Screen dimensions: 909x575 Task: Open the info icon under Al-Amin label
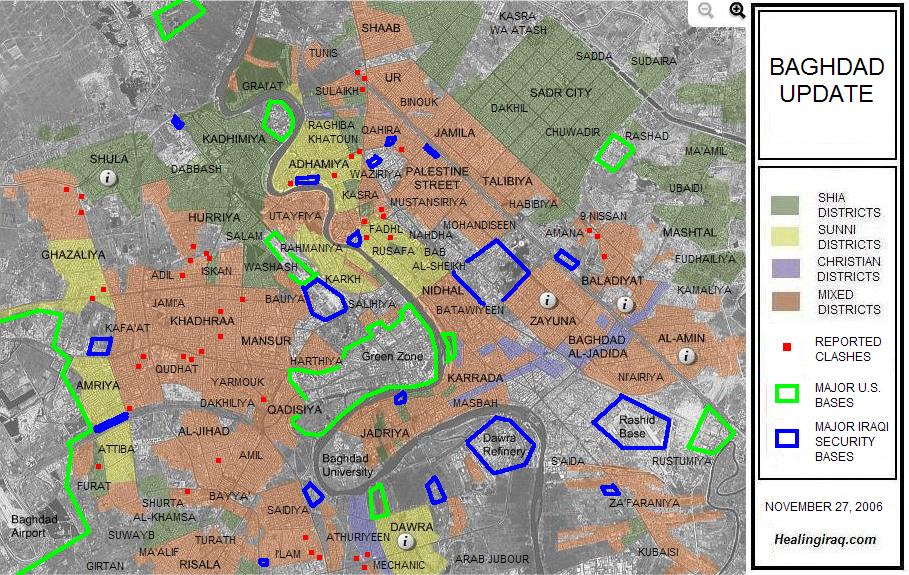click(x=686, y=356)
